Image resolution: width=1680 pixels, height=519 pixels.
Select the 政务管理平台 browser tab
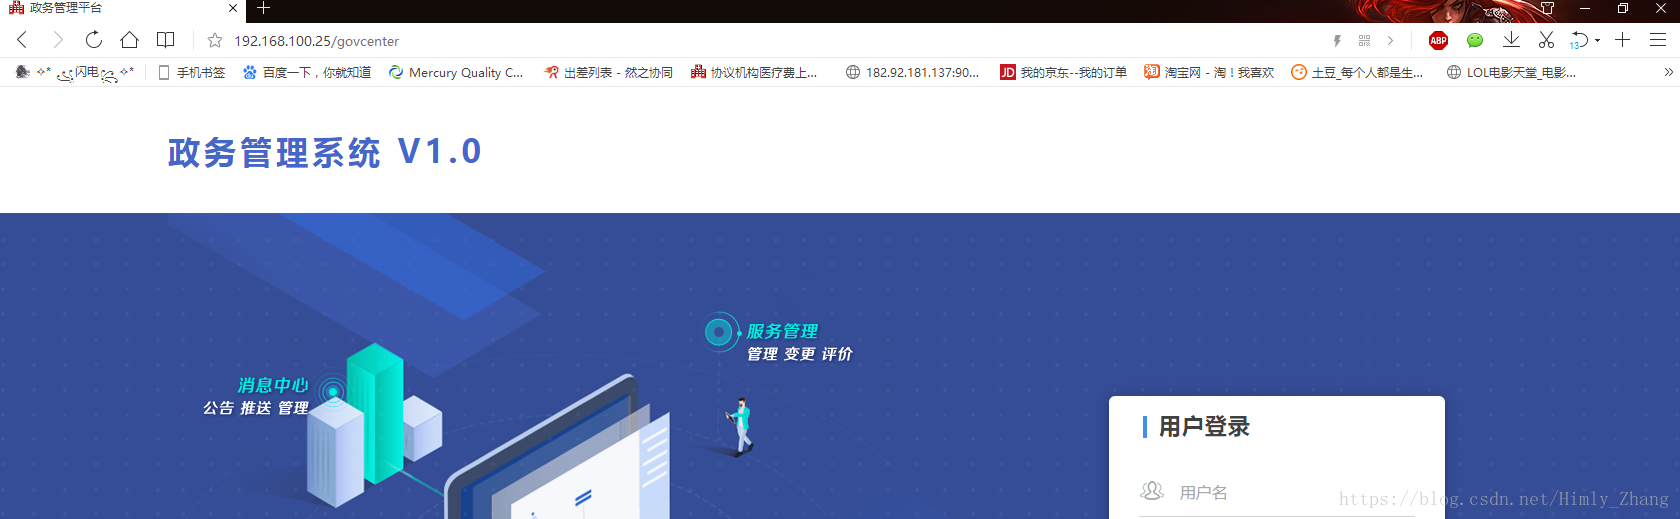122,8
